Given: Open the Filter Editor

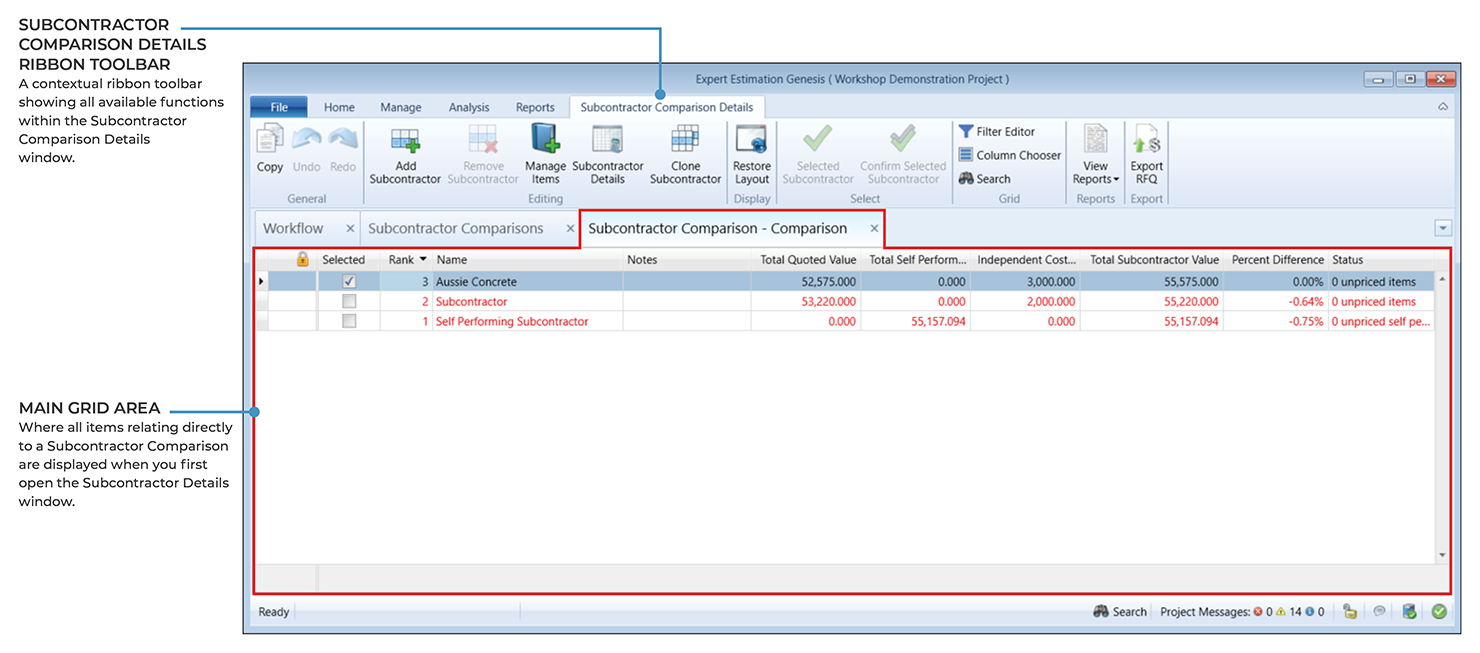Looking at the screenshot, I should (x=997, y=132).
